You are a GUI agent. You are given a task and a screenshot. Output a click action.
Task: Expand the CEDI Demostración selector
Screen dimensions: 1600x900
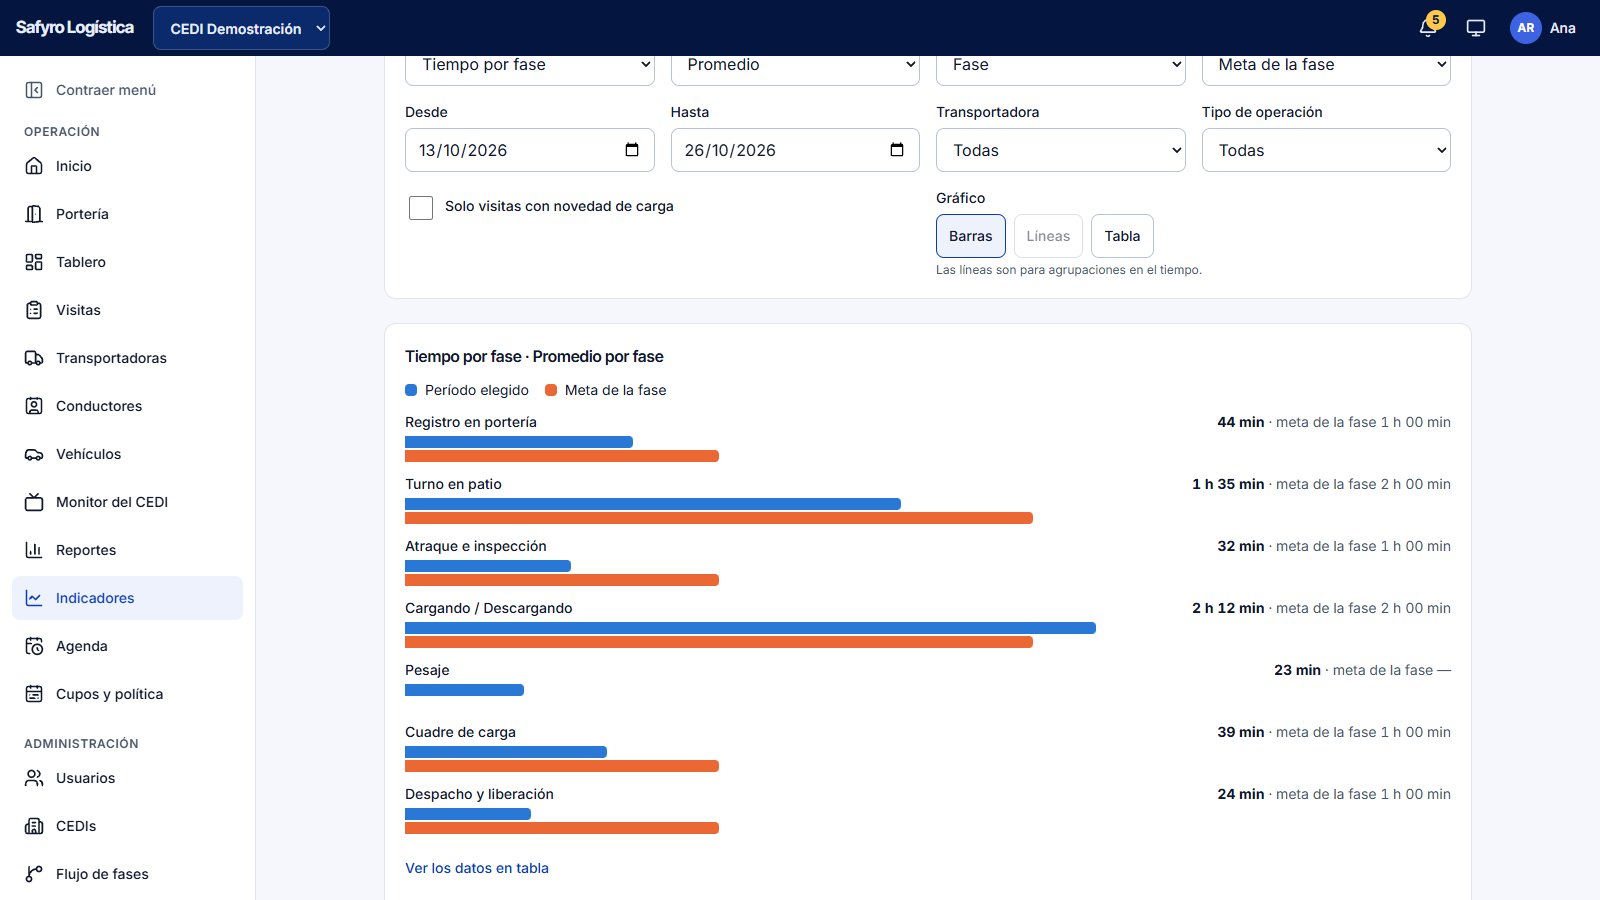click(x=241, y=28)
